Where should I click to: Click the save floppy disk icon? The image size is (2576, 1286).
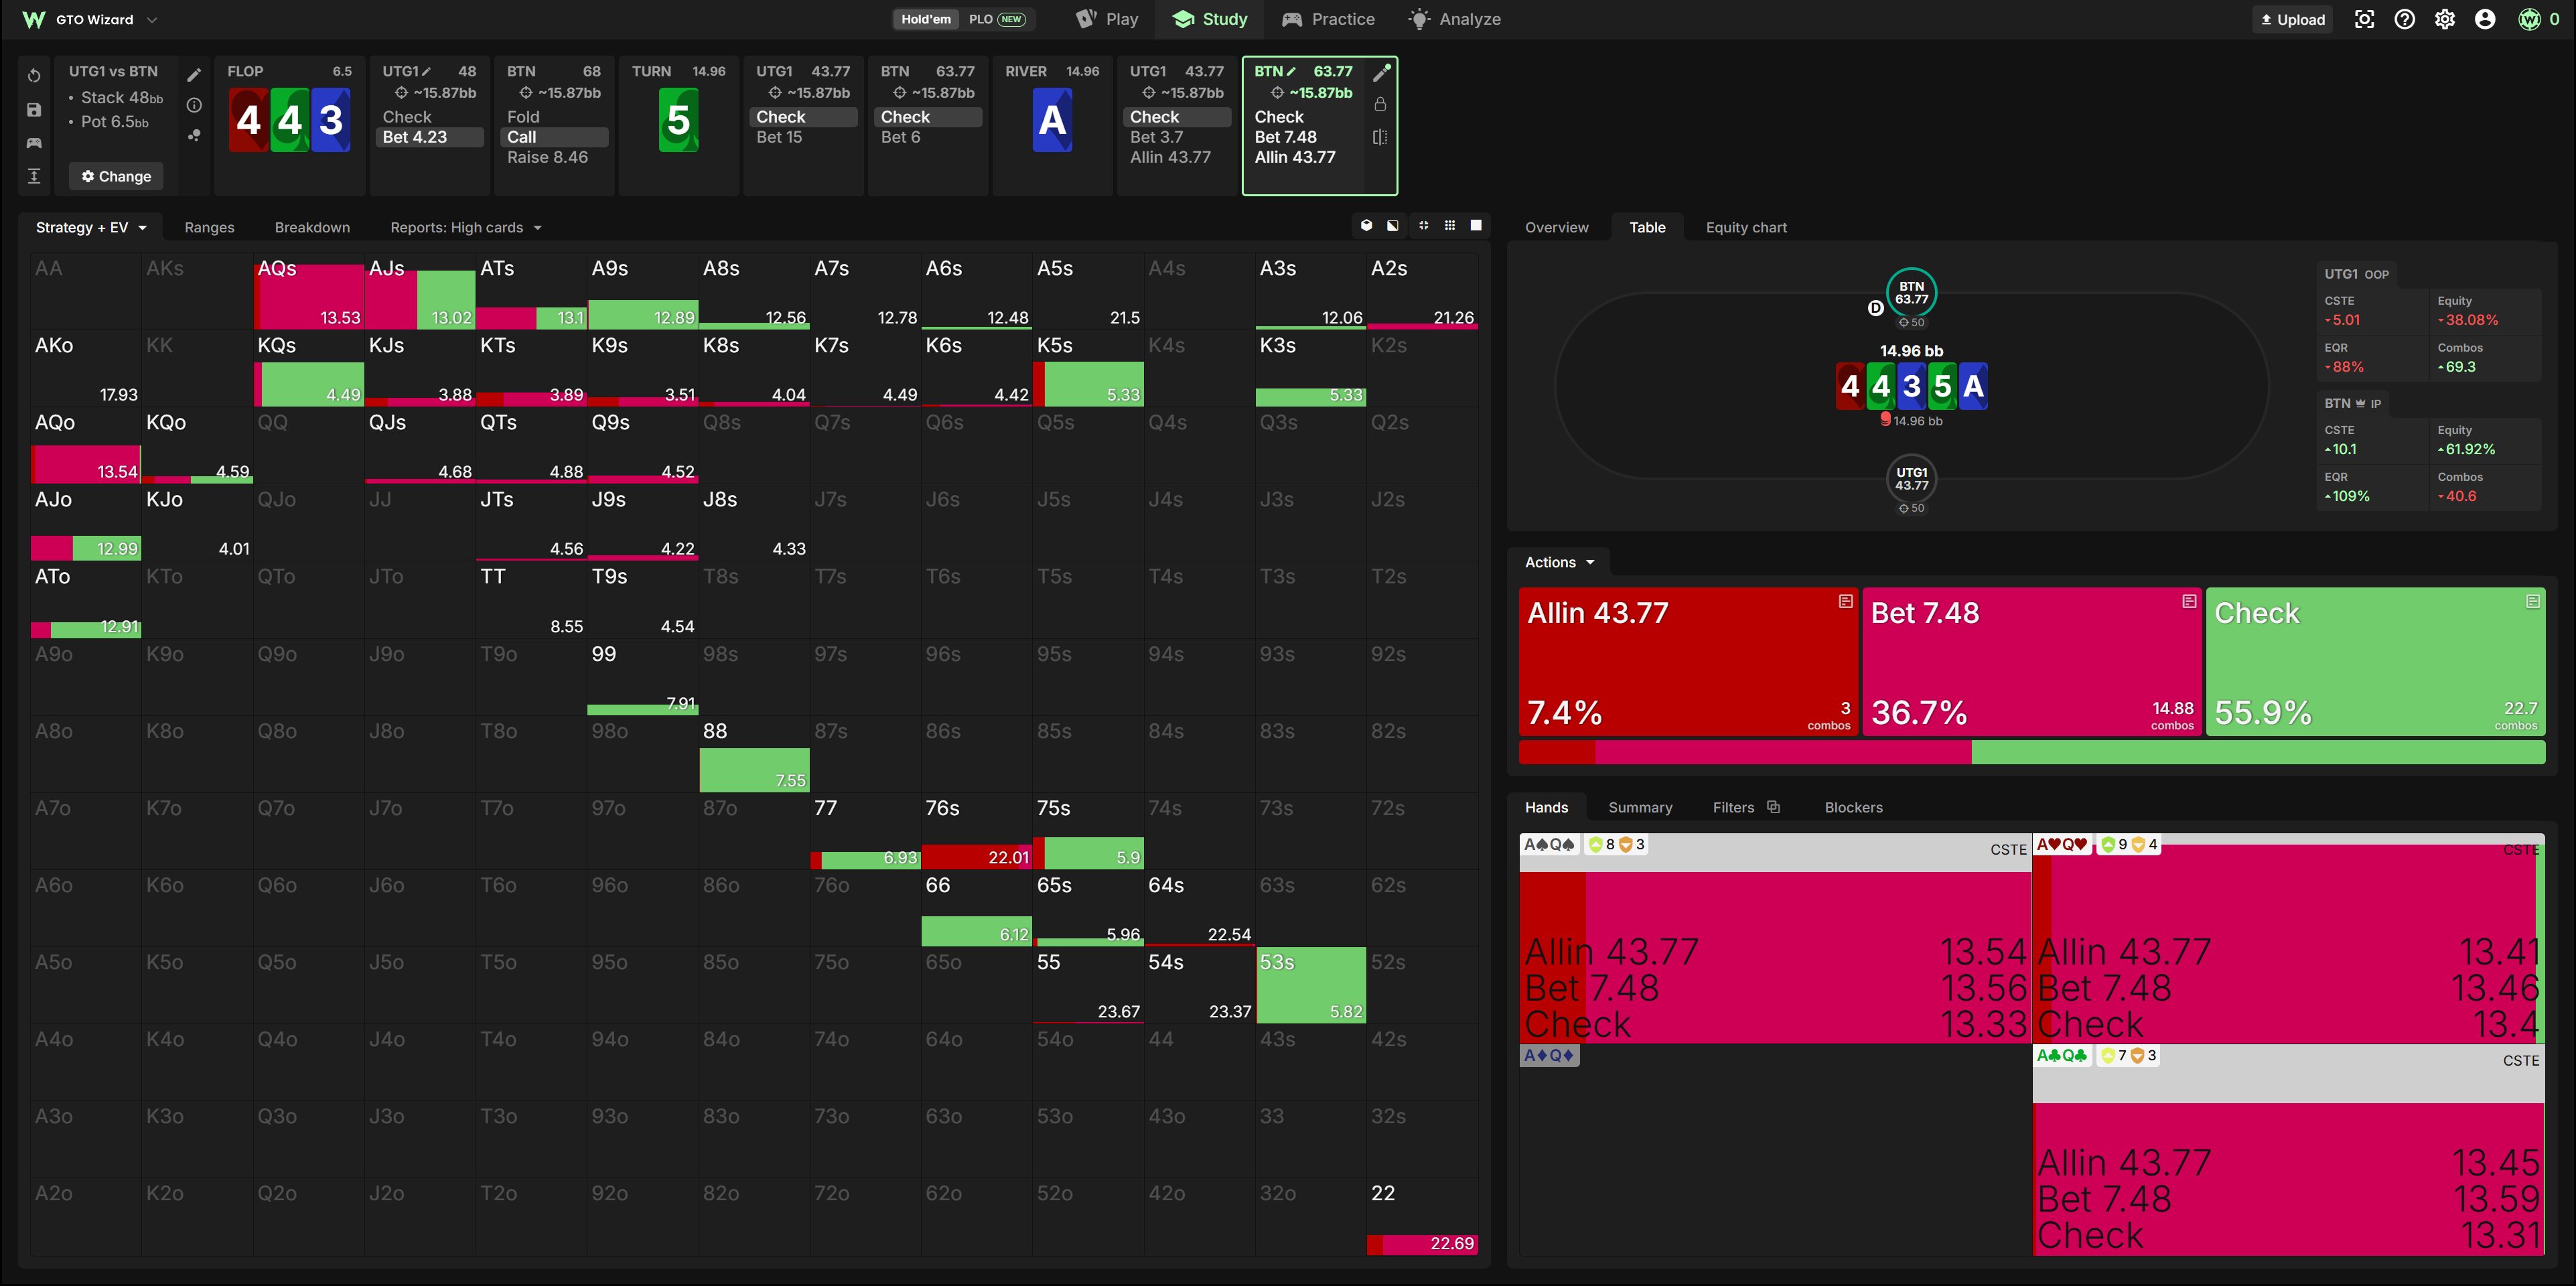pyautogui.click(x=34, y=110)
